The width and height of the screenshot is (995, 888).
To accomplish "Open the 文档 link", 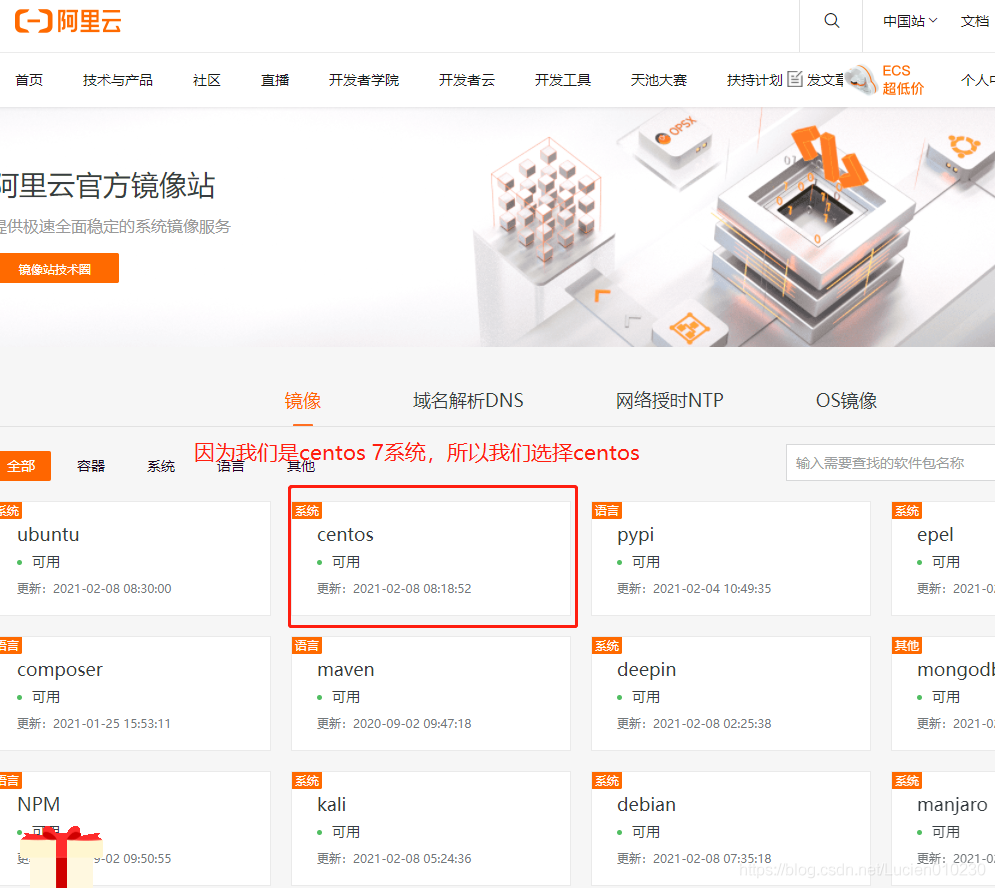I will (975, 21).
